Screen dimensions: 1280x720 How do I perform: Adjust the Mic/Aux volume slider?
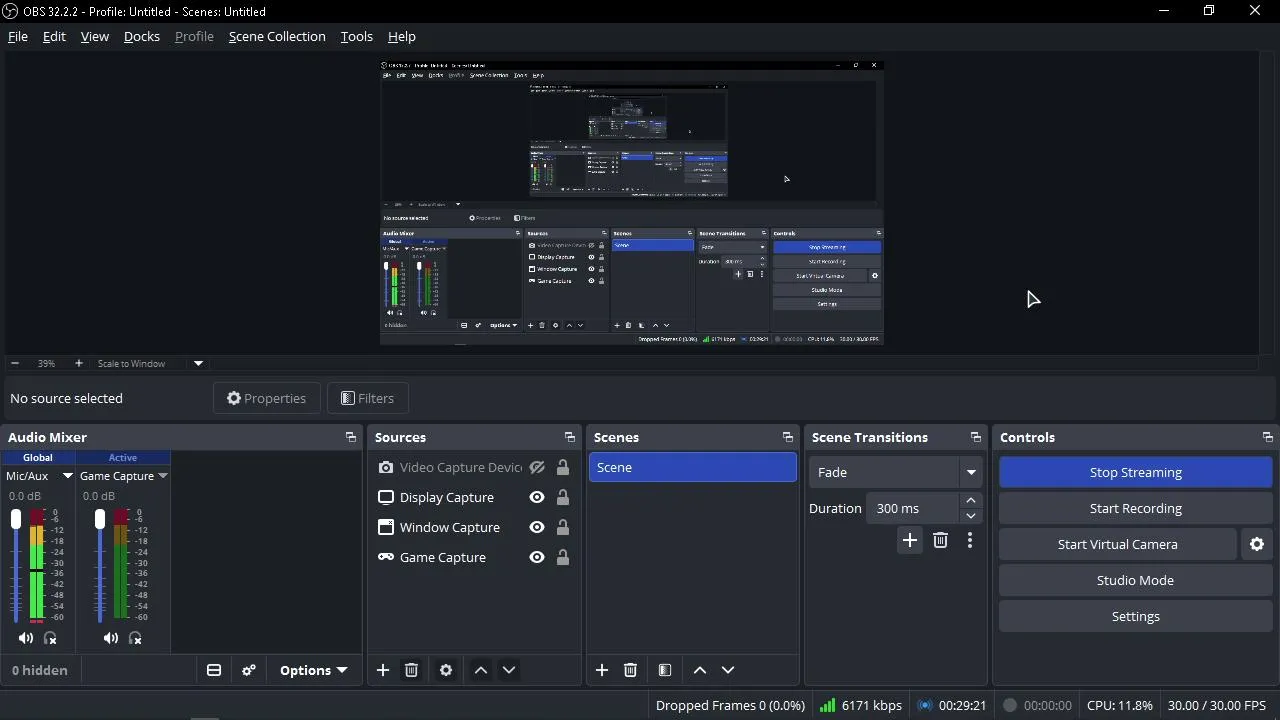coord(16,565)
